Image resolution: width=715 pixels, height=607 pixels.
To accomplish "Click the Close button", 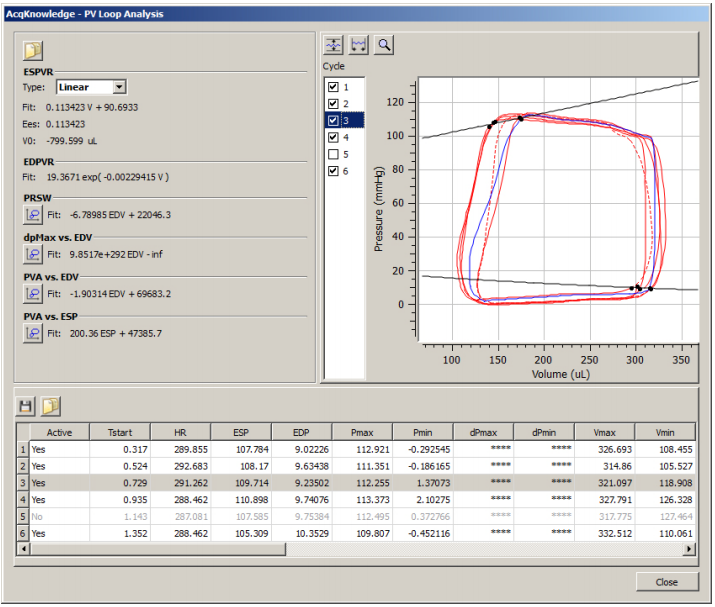I will (x=666, y=582).
